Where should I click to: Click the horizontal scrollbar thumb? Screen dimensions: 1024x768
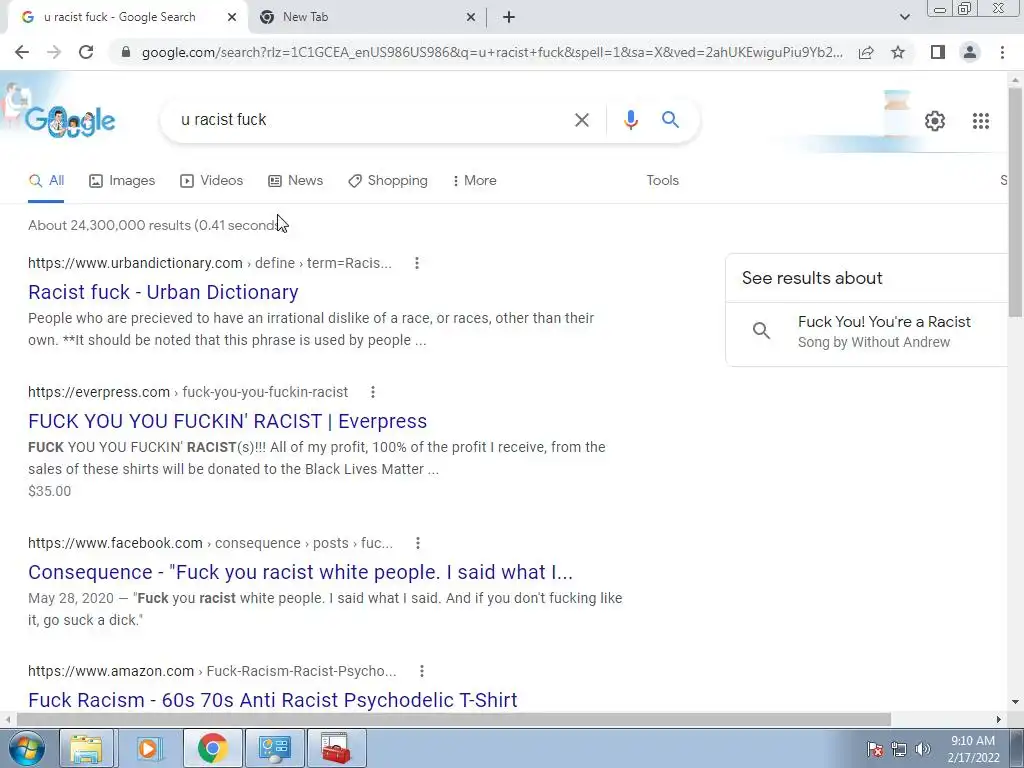pos(453,719)
